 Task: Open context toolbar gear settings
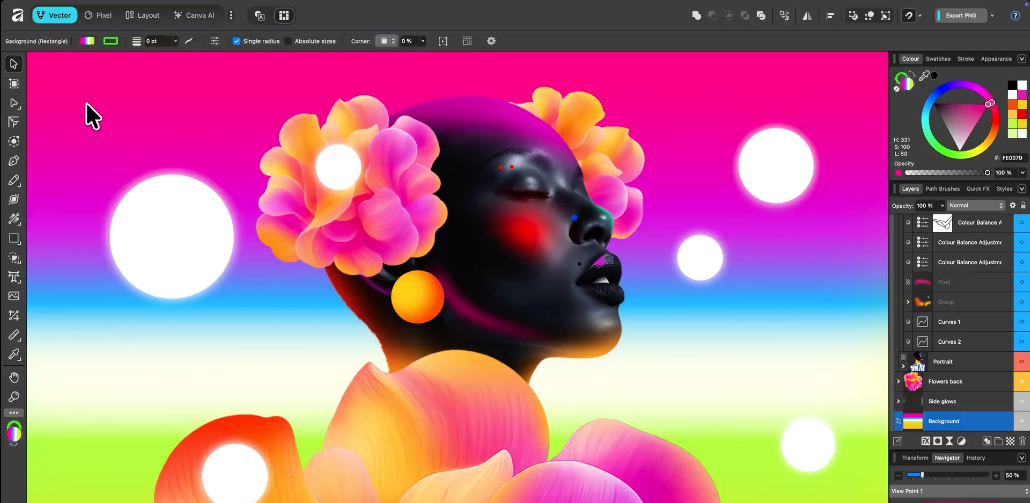[491, 41]
